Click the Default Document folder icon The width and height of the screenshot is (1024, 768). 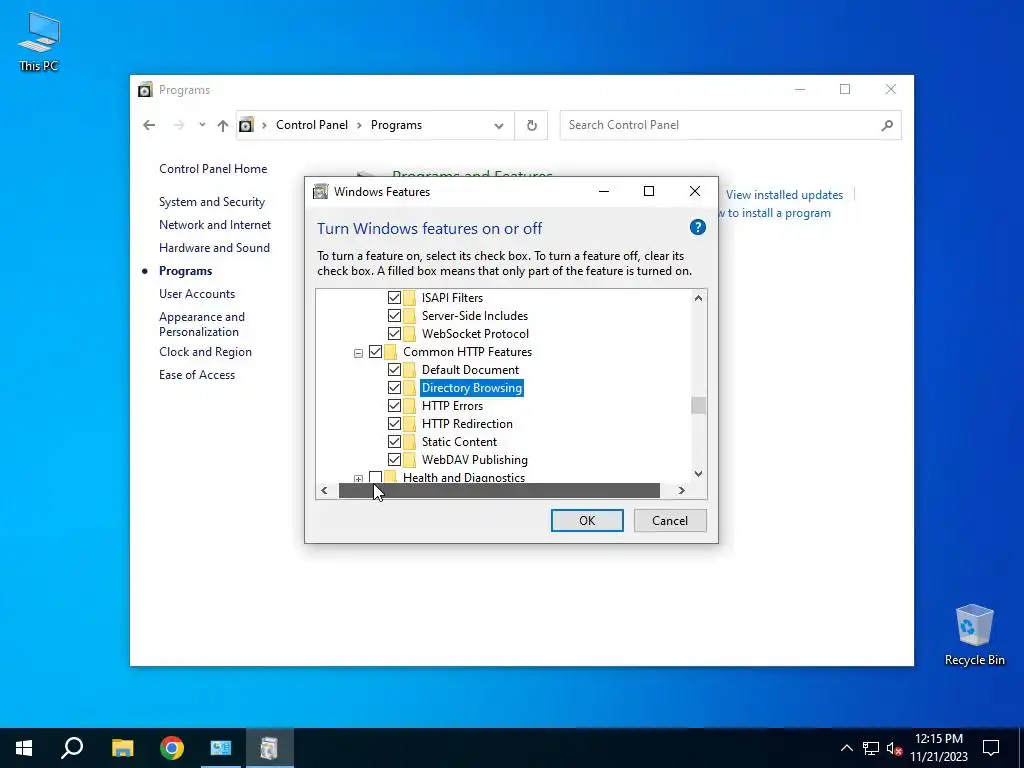(x=409, y=370)
